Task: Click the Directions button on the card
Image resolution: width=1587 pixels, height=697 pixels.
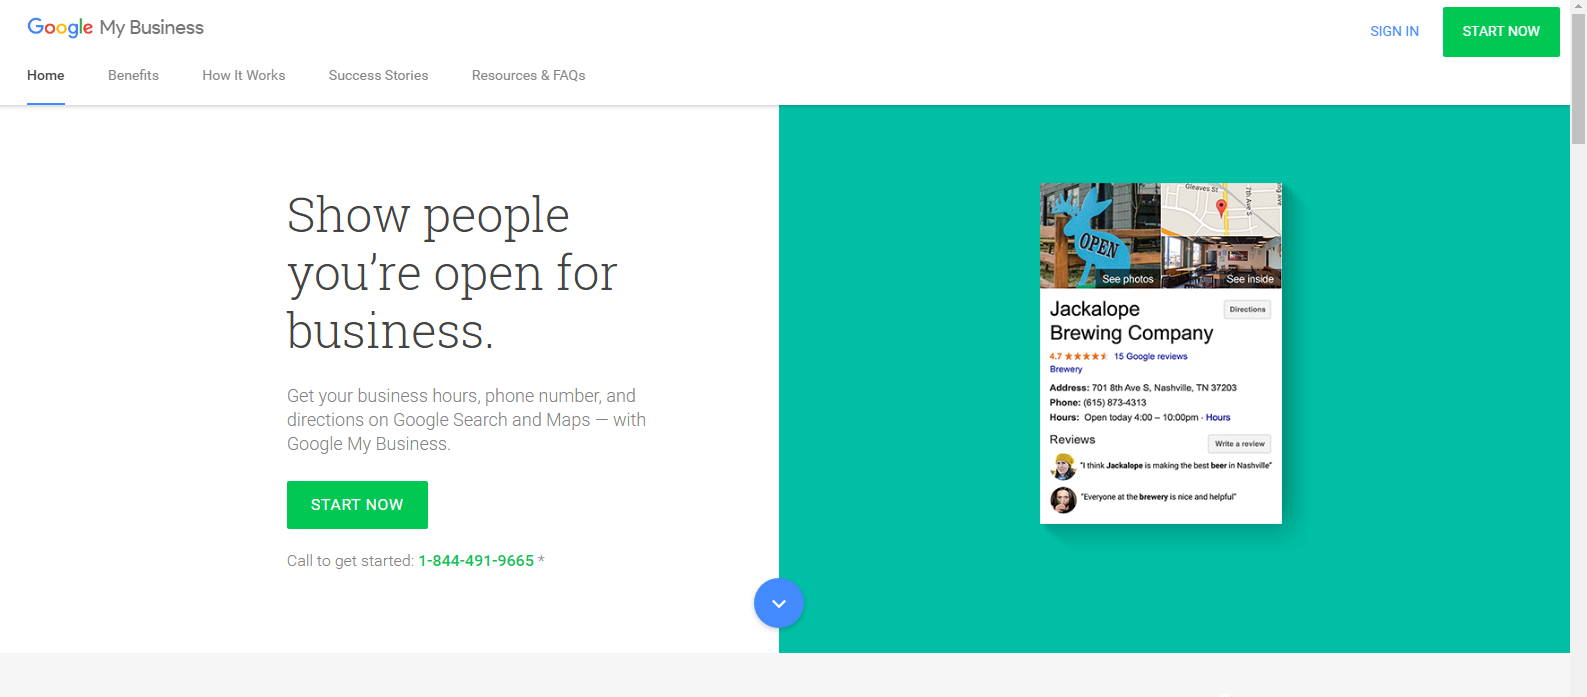Action: click(x=1247, y=310)
